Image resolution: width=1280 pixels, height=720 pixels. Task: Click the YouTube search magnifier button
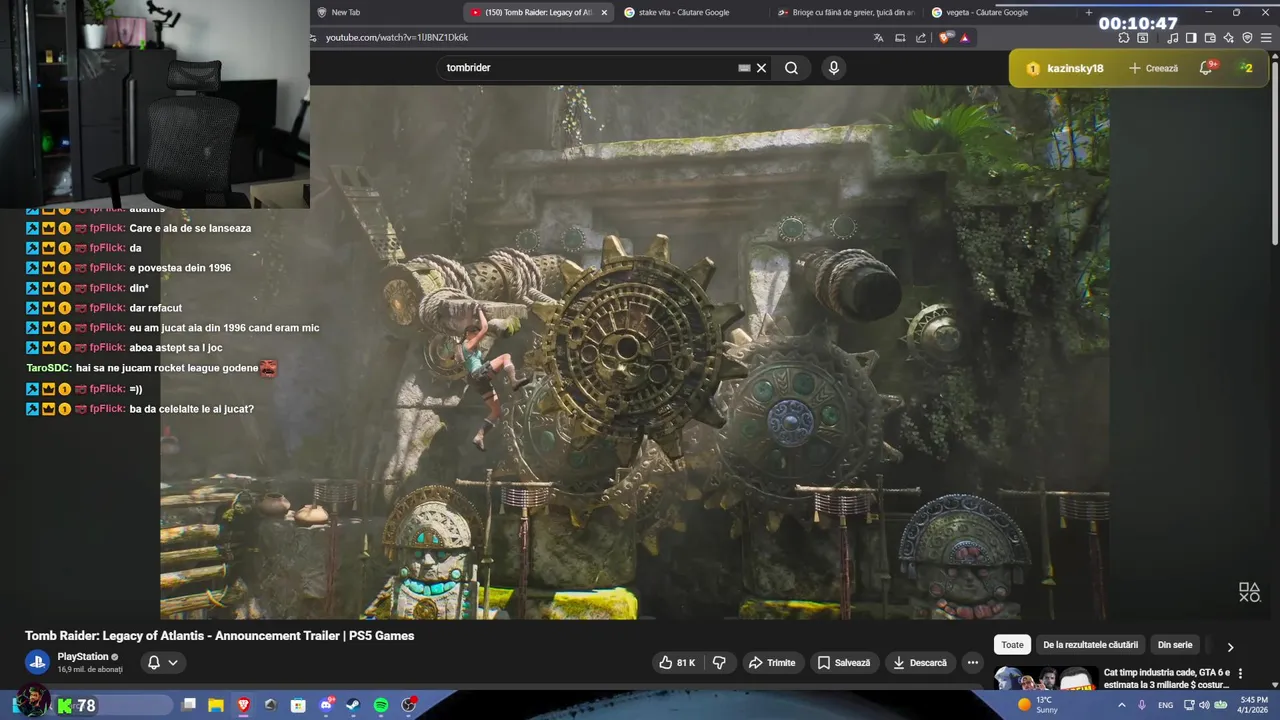(791, 68)
